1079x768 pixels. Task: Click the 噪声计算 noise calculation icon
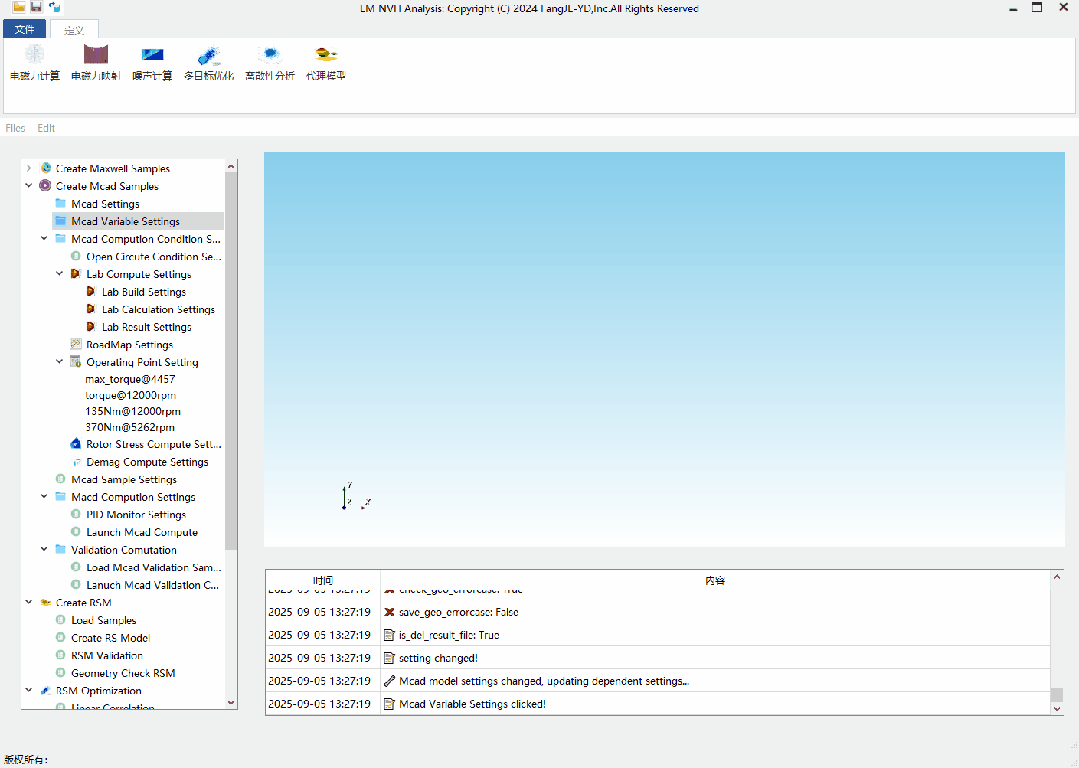(152, 55)
